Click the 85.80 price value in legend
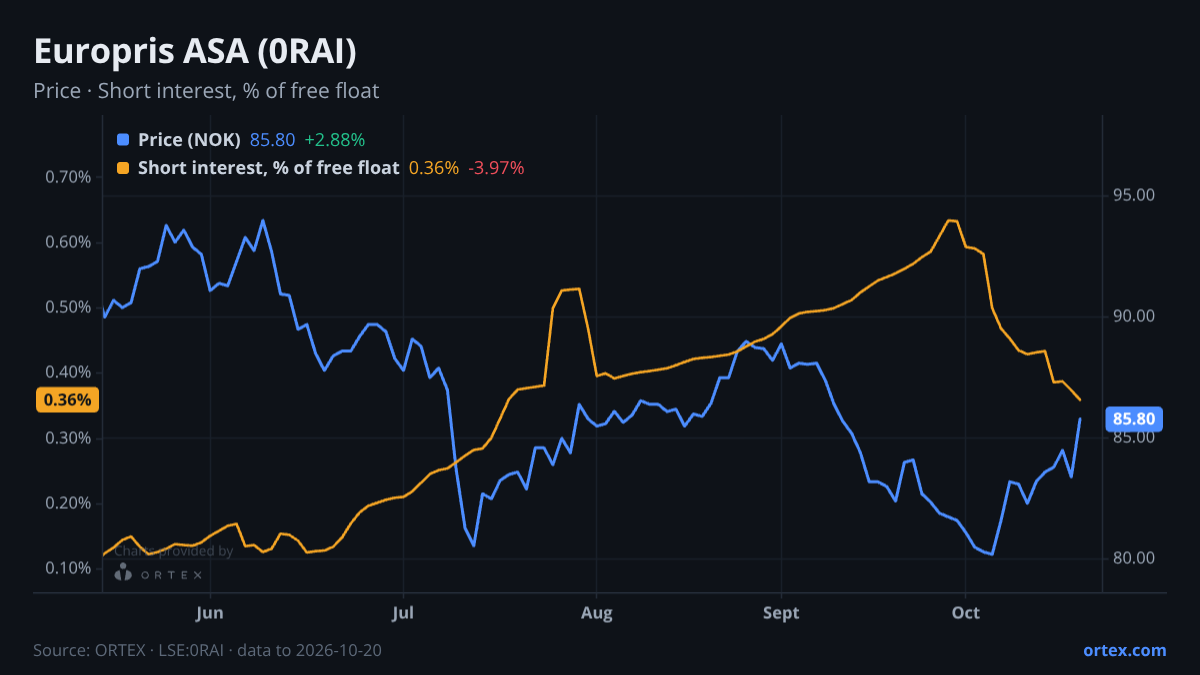1200x675 pixels. pyautogui.click(x=272, y=140)
